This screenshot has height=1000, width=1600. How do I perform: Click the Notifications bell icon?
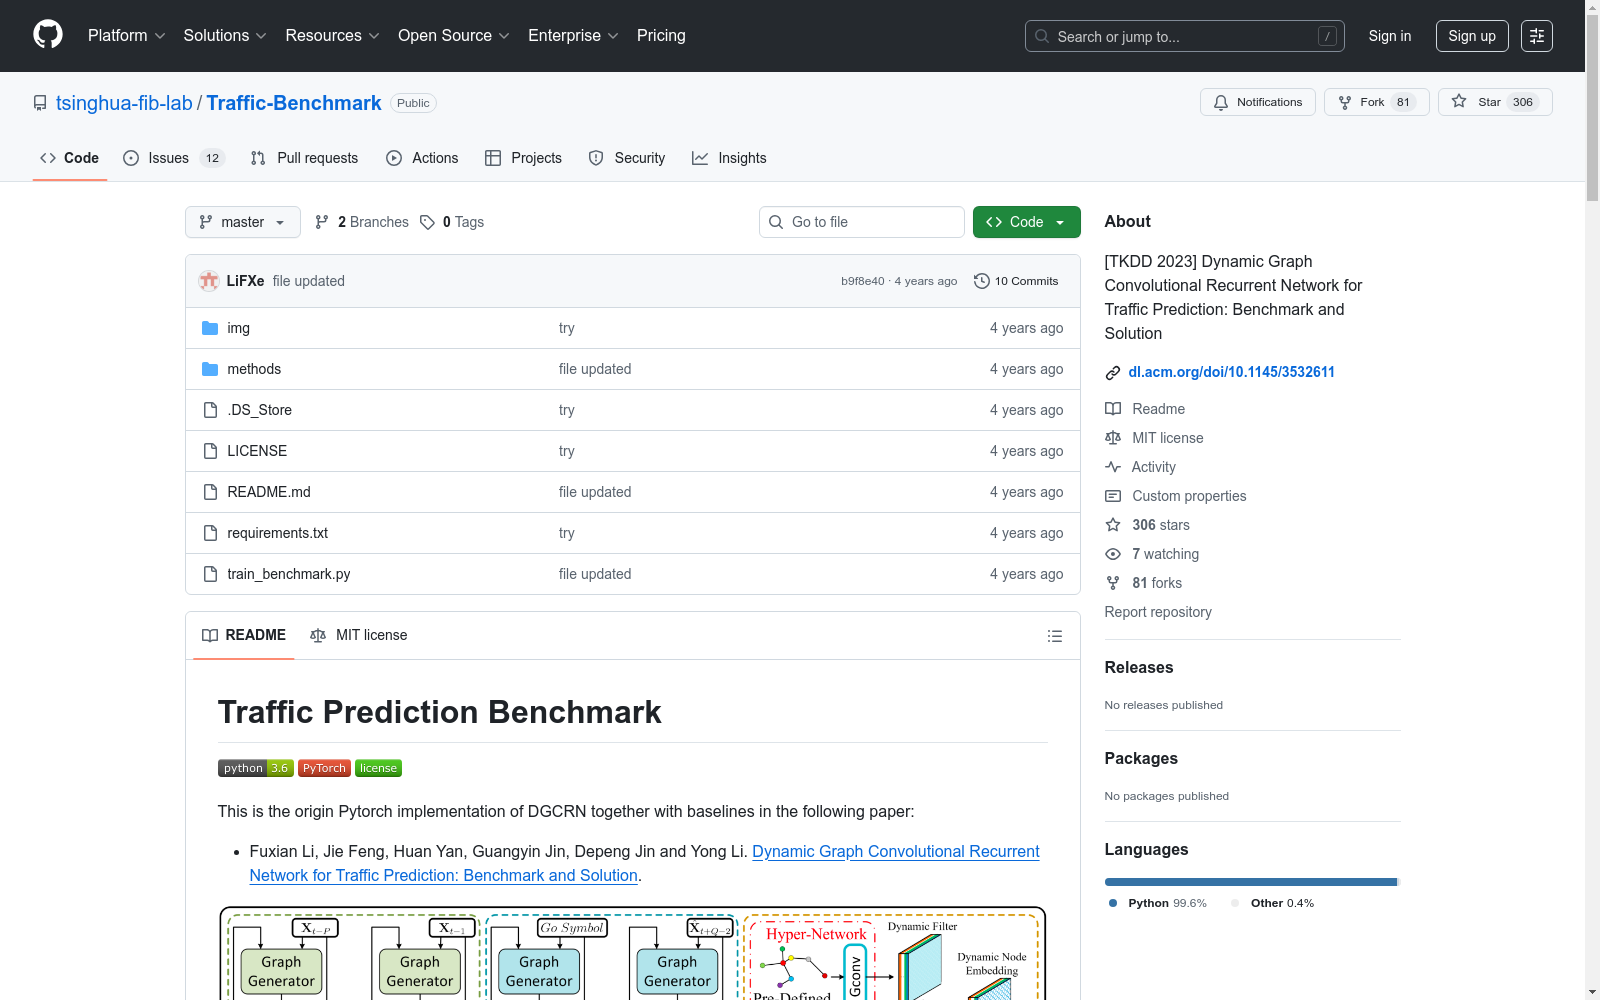click(x=1221, y=102)
